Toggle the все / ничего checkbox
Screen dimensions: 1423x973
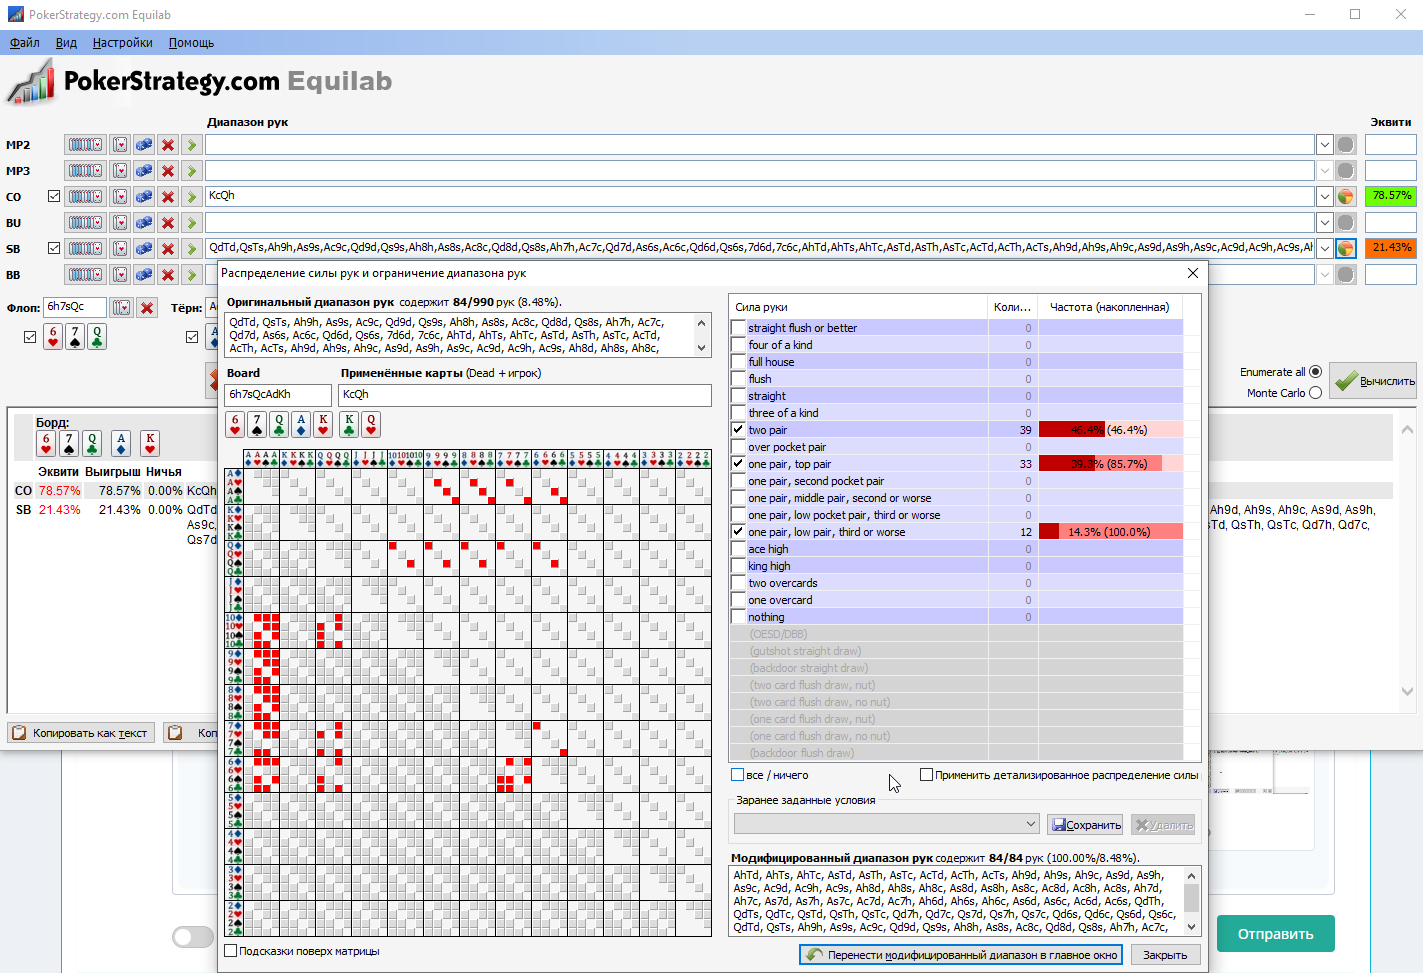click(738, 775)
